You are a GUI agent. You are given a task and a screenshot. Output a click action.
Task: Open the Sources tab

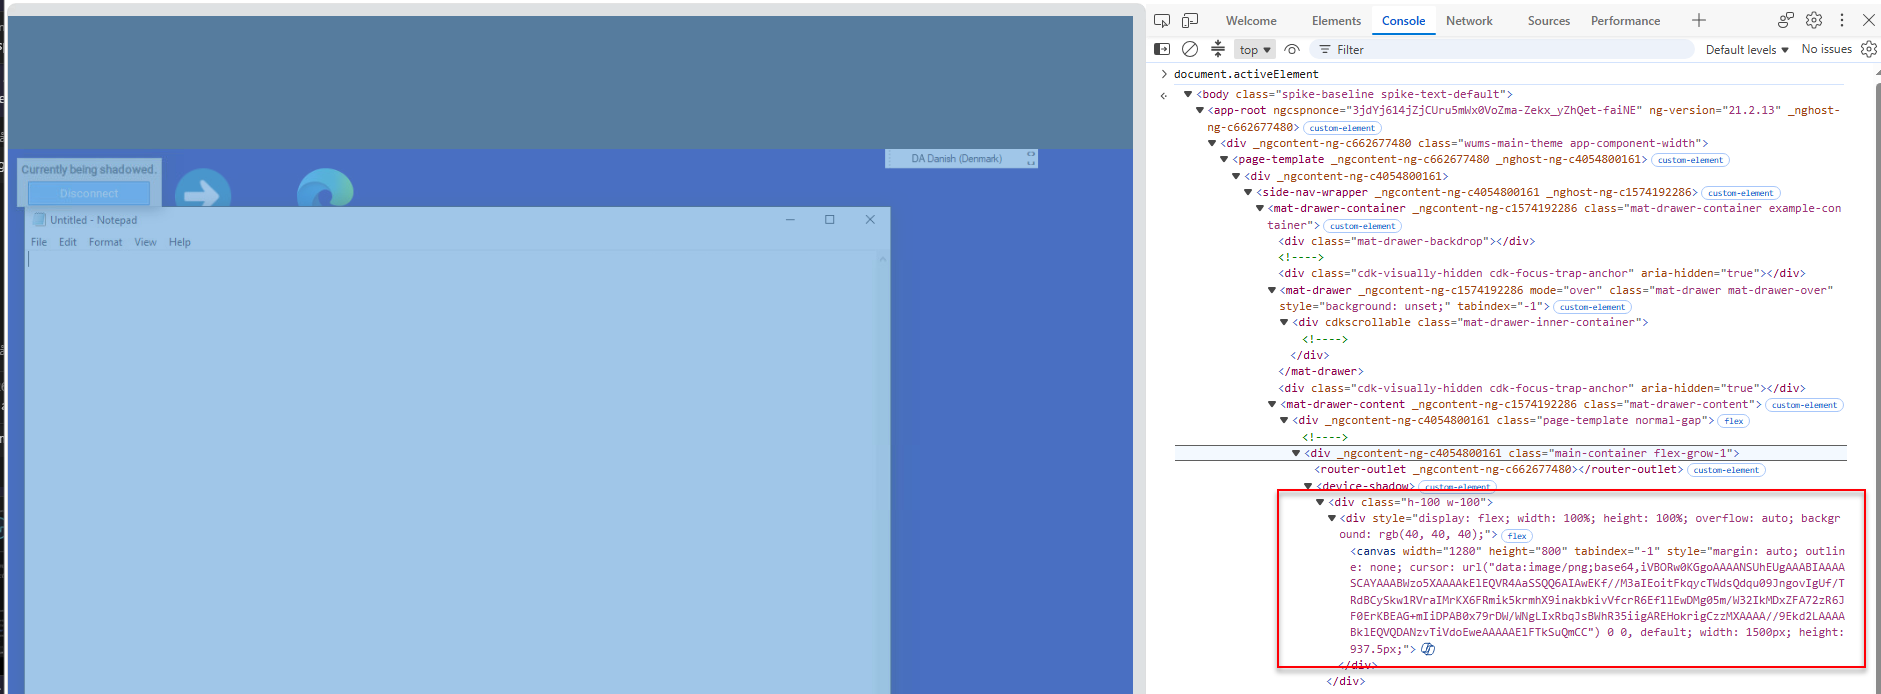click(1548, 20)
